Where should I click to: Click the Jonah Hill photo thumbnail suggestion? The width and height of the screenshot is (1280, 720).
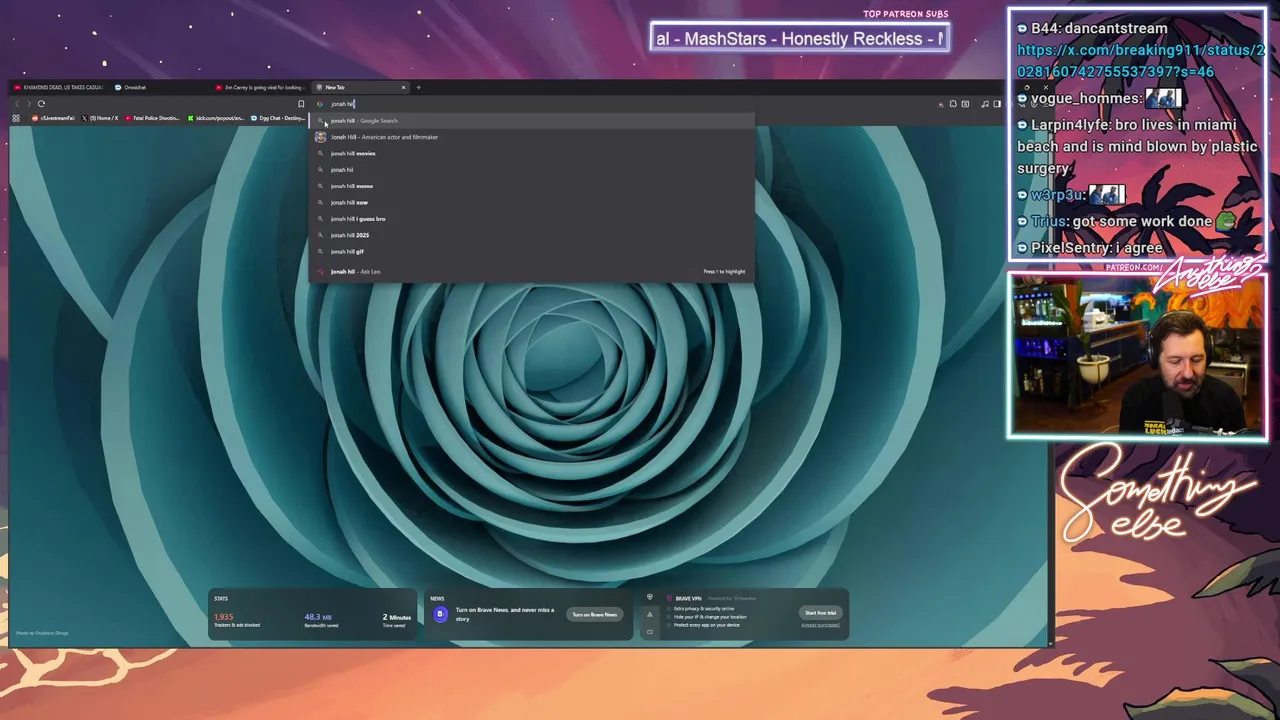(320, 137)
